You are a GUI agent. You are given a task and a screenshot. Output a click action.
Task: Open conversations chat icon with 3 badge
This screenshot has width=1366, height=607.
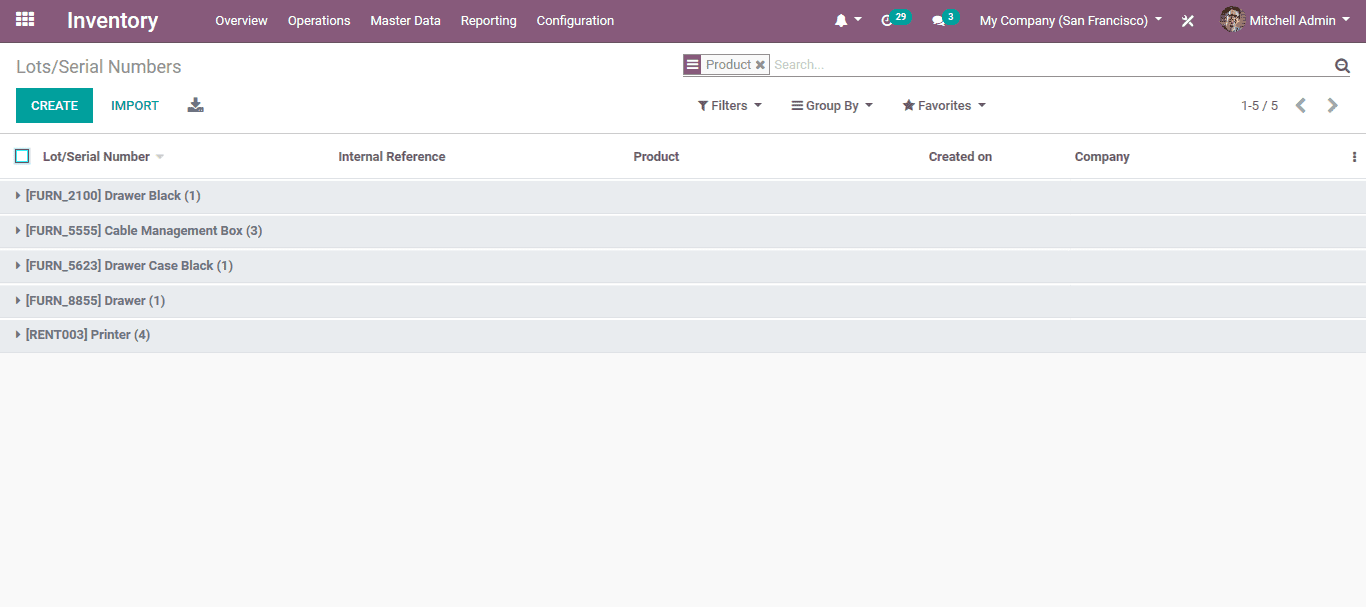pyautogui.click(x=938, y=21)
